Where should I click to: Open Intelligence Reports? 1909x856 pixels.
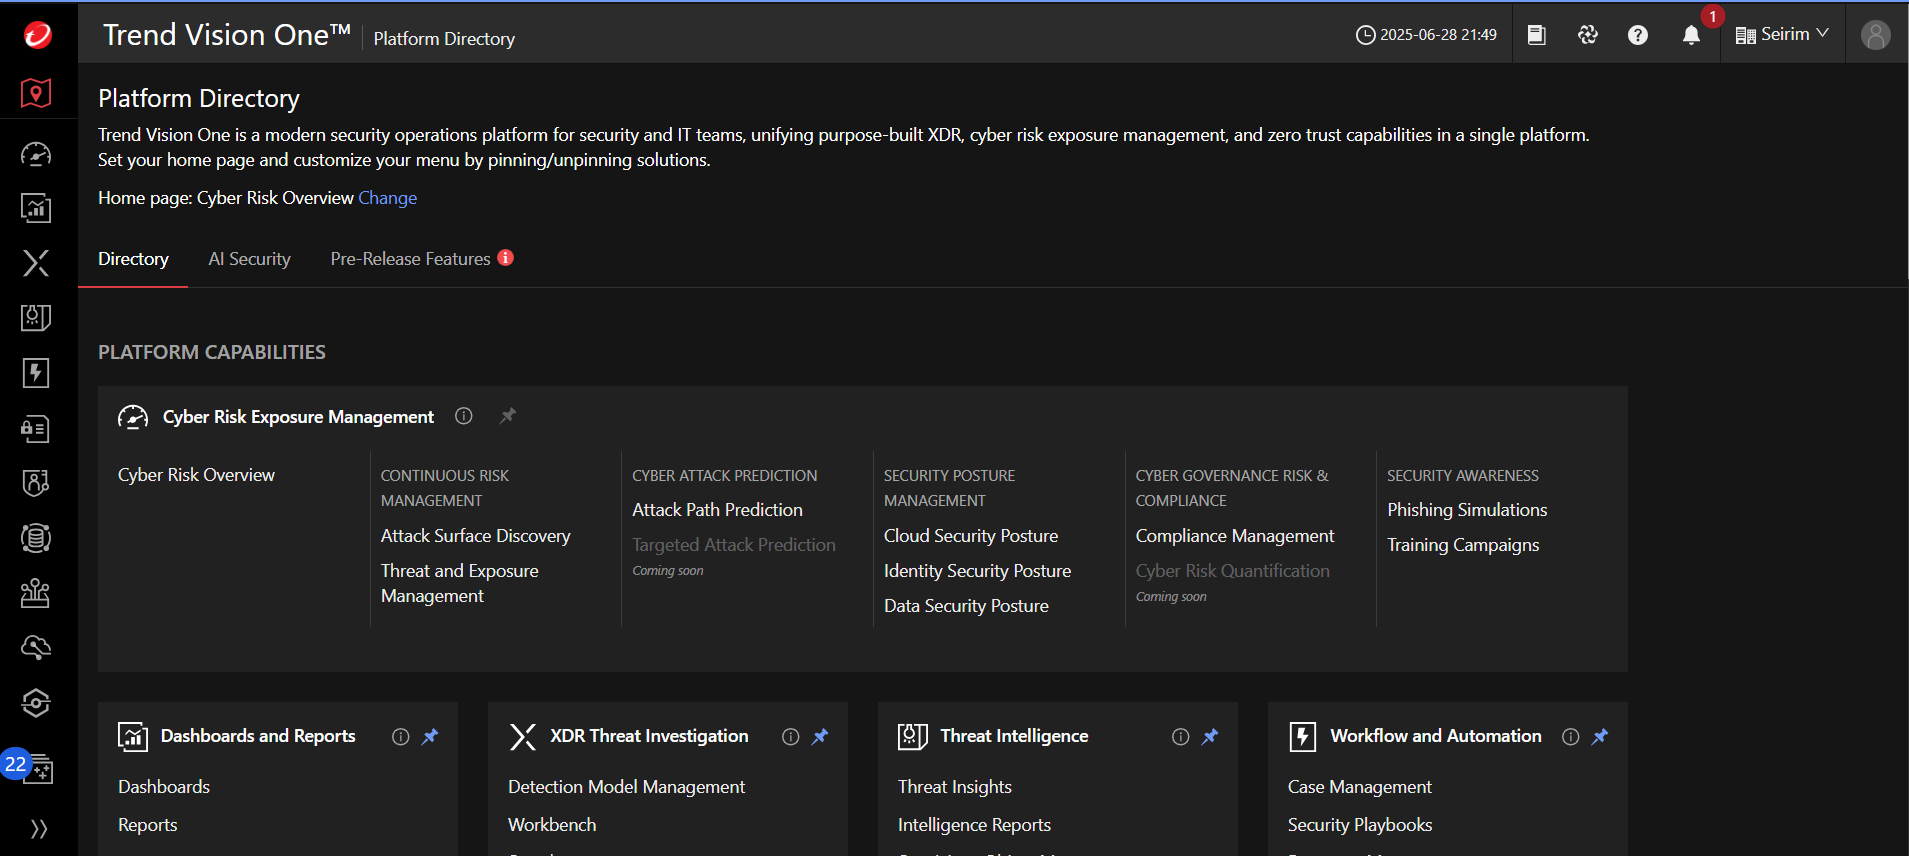point(974,825)
